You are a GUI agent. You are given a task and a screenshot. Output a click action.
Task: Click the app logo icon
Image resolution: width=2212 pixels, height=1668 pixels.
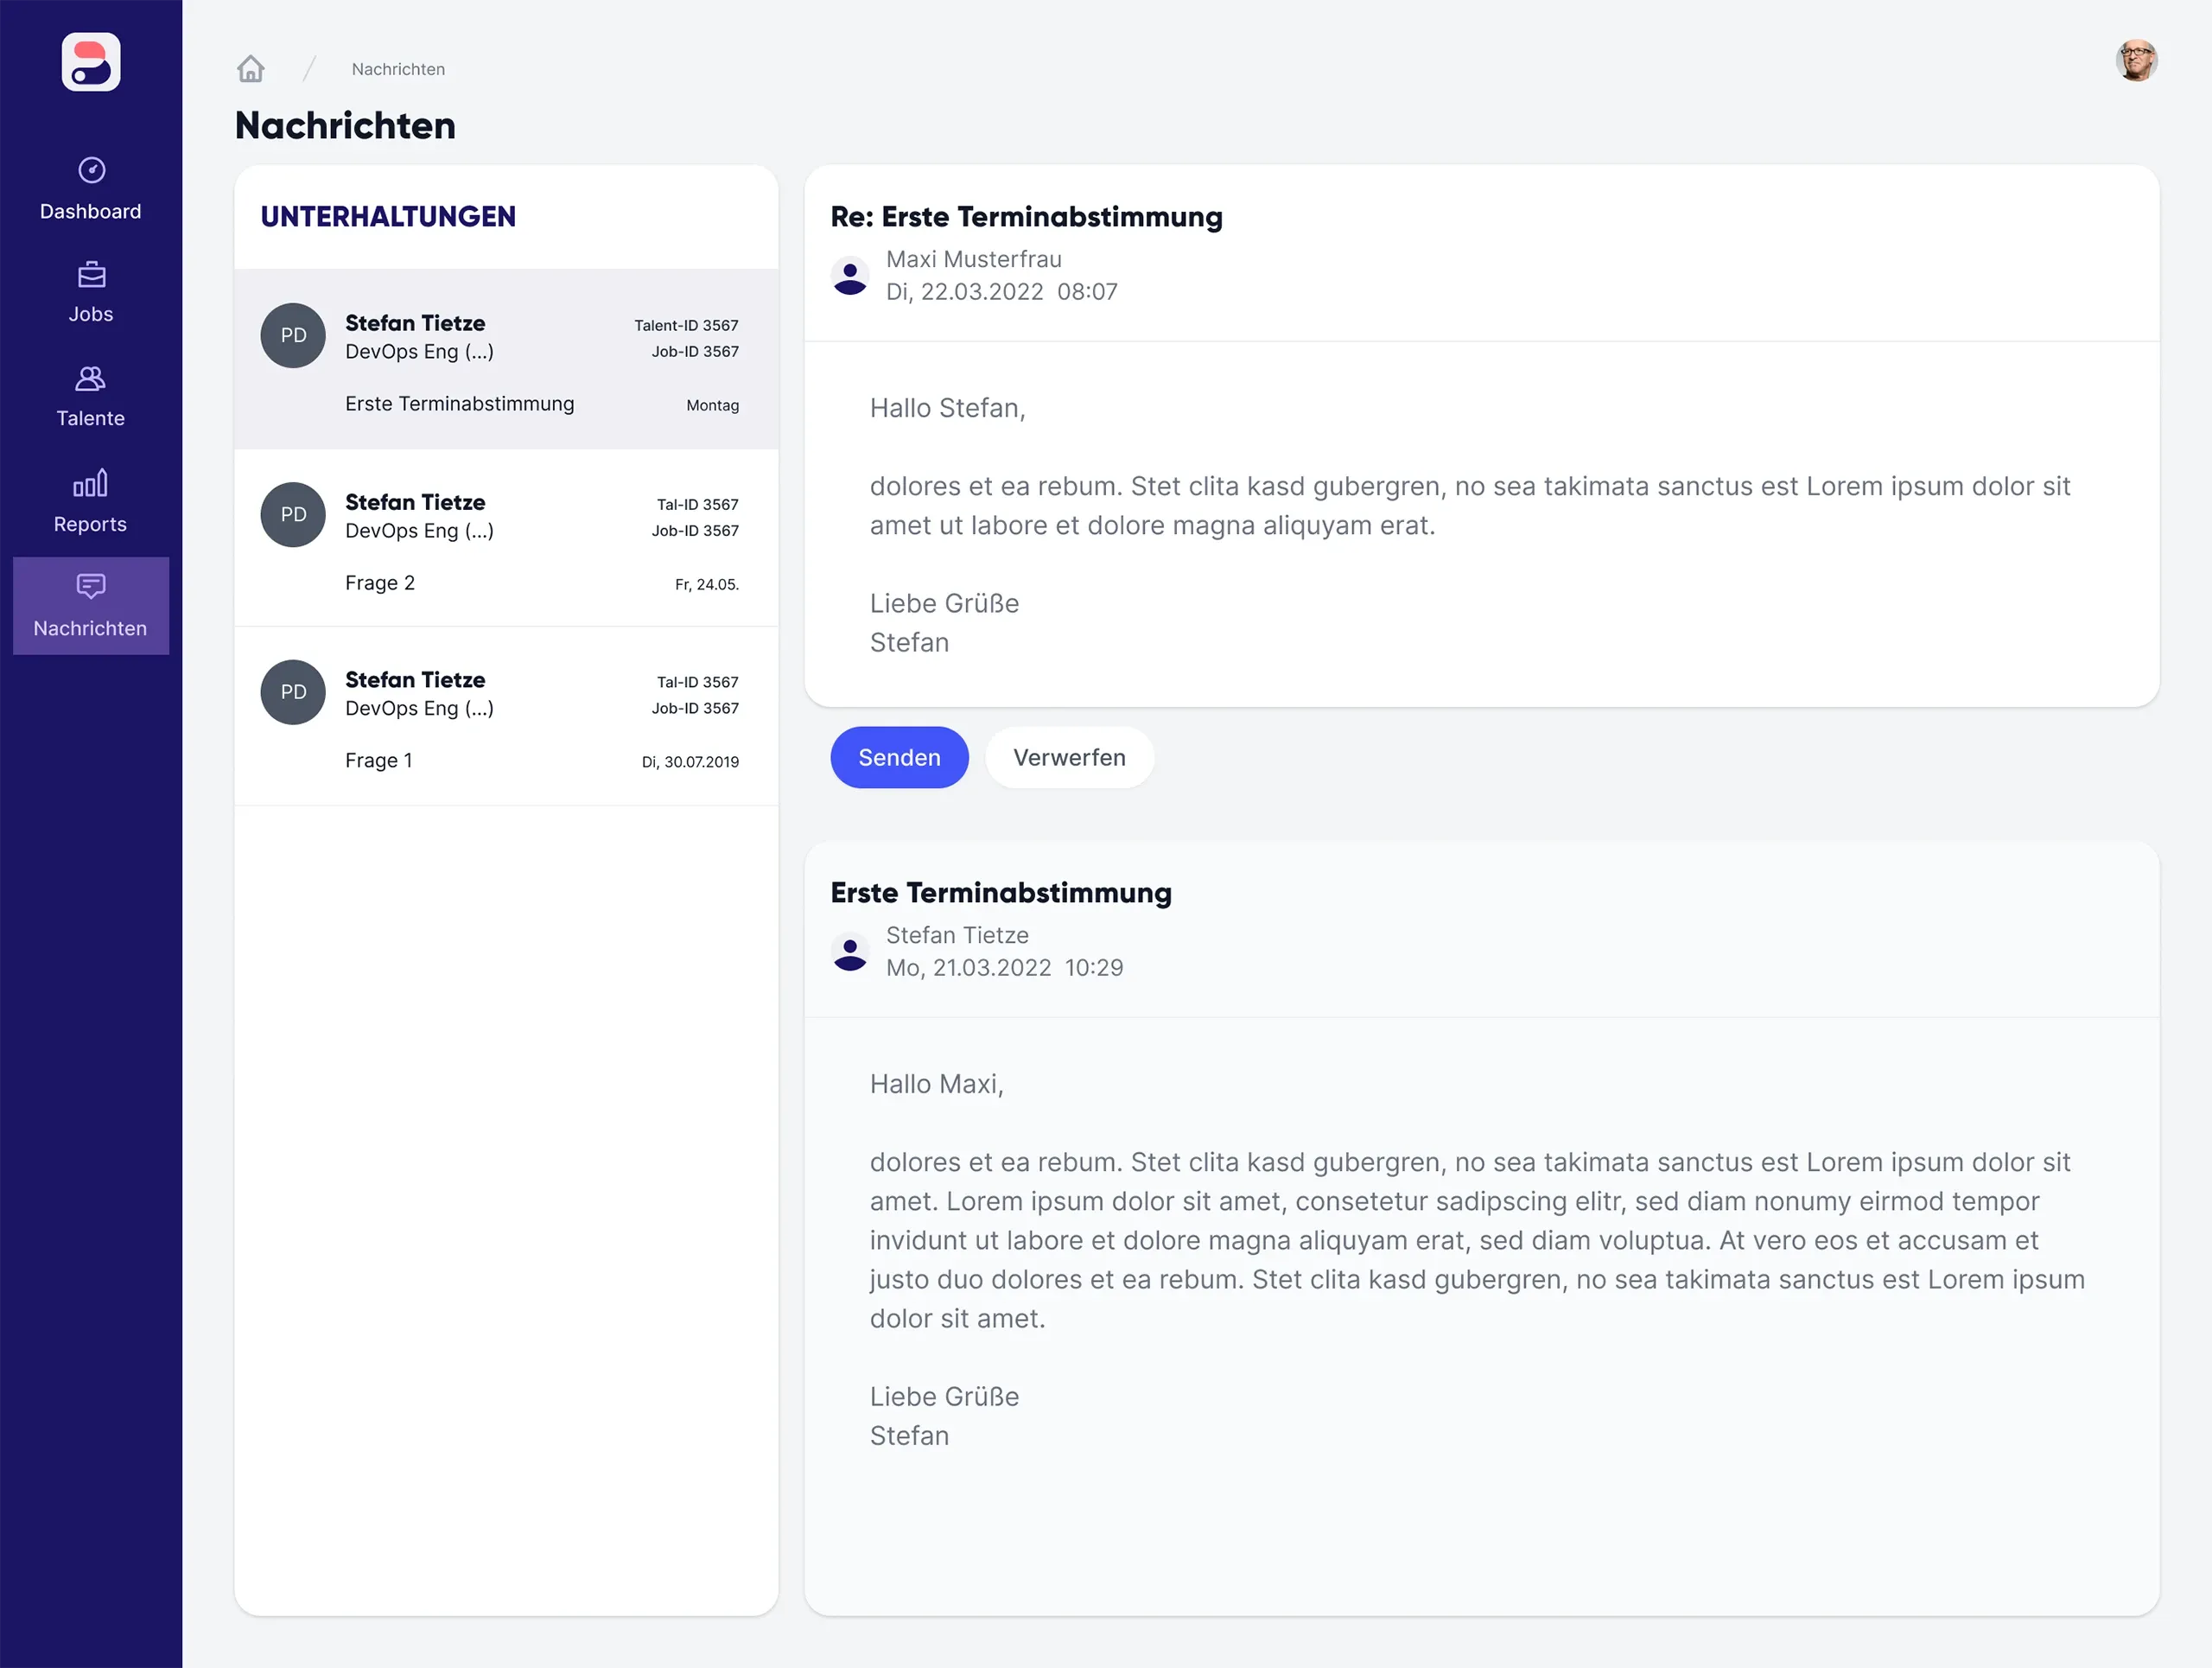pos(91,62)
